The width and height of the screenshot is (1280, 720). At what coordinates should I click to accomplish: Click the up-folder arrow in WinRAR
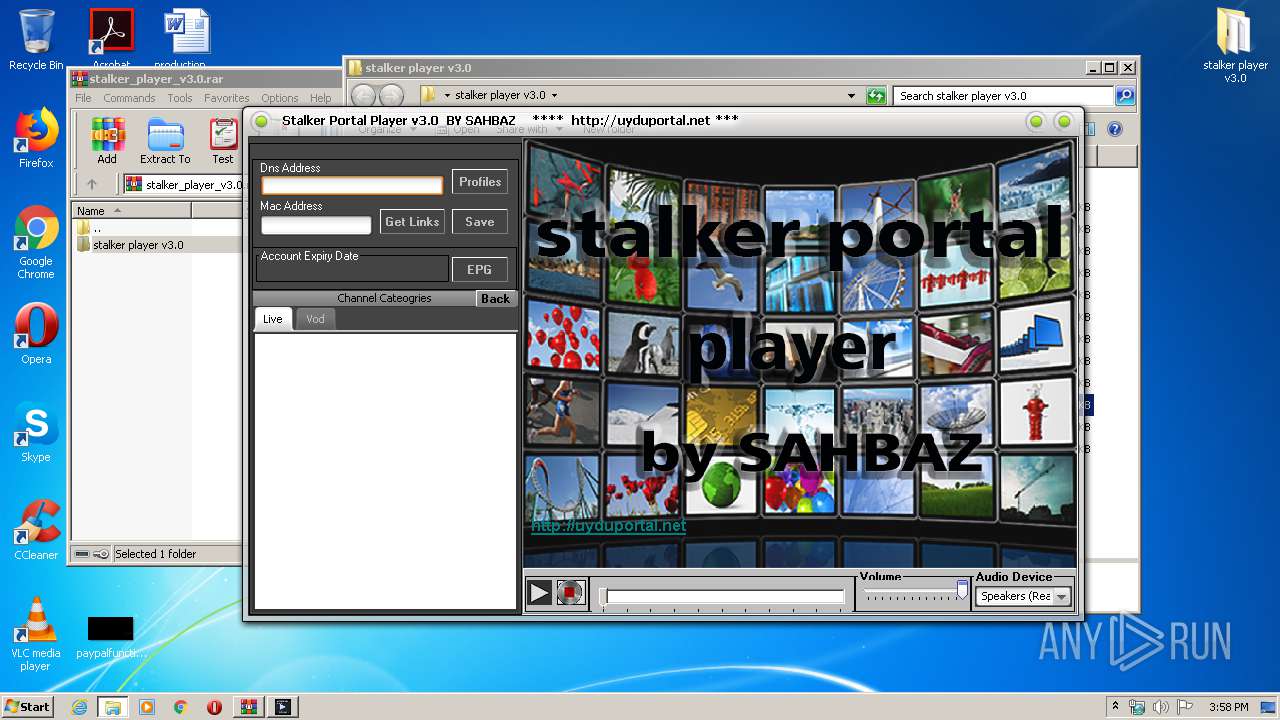(x=92, y=184)
